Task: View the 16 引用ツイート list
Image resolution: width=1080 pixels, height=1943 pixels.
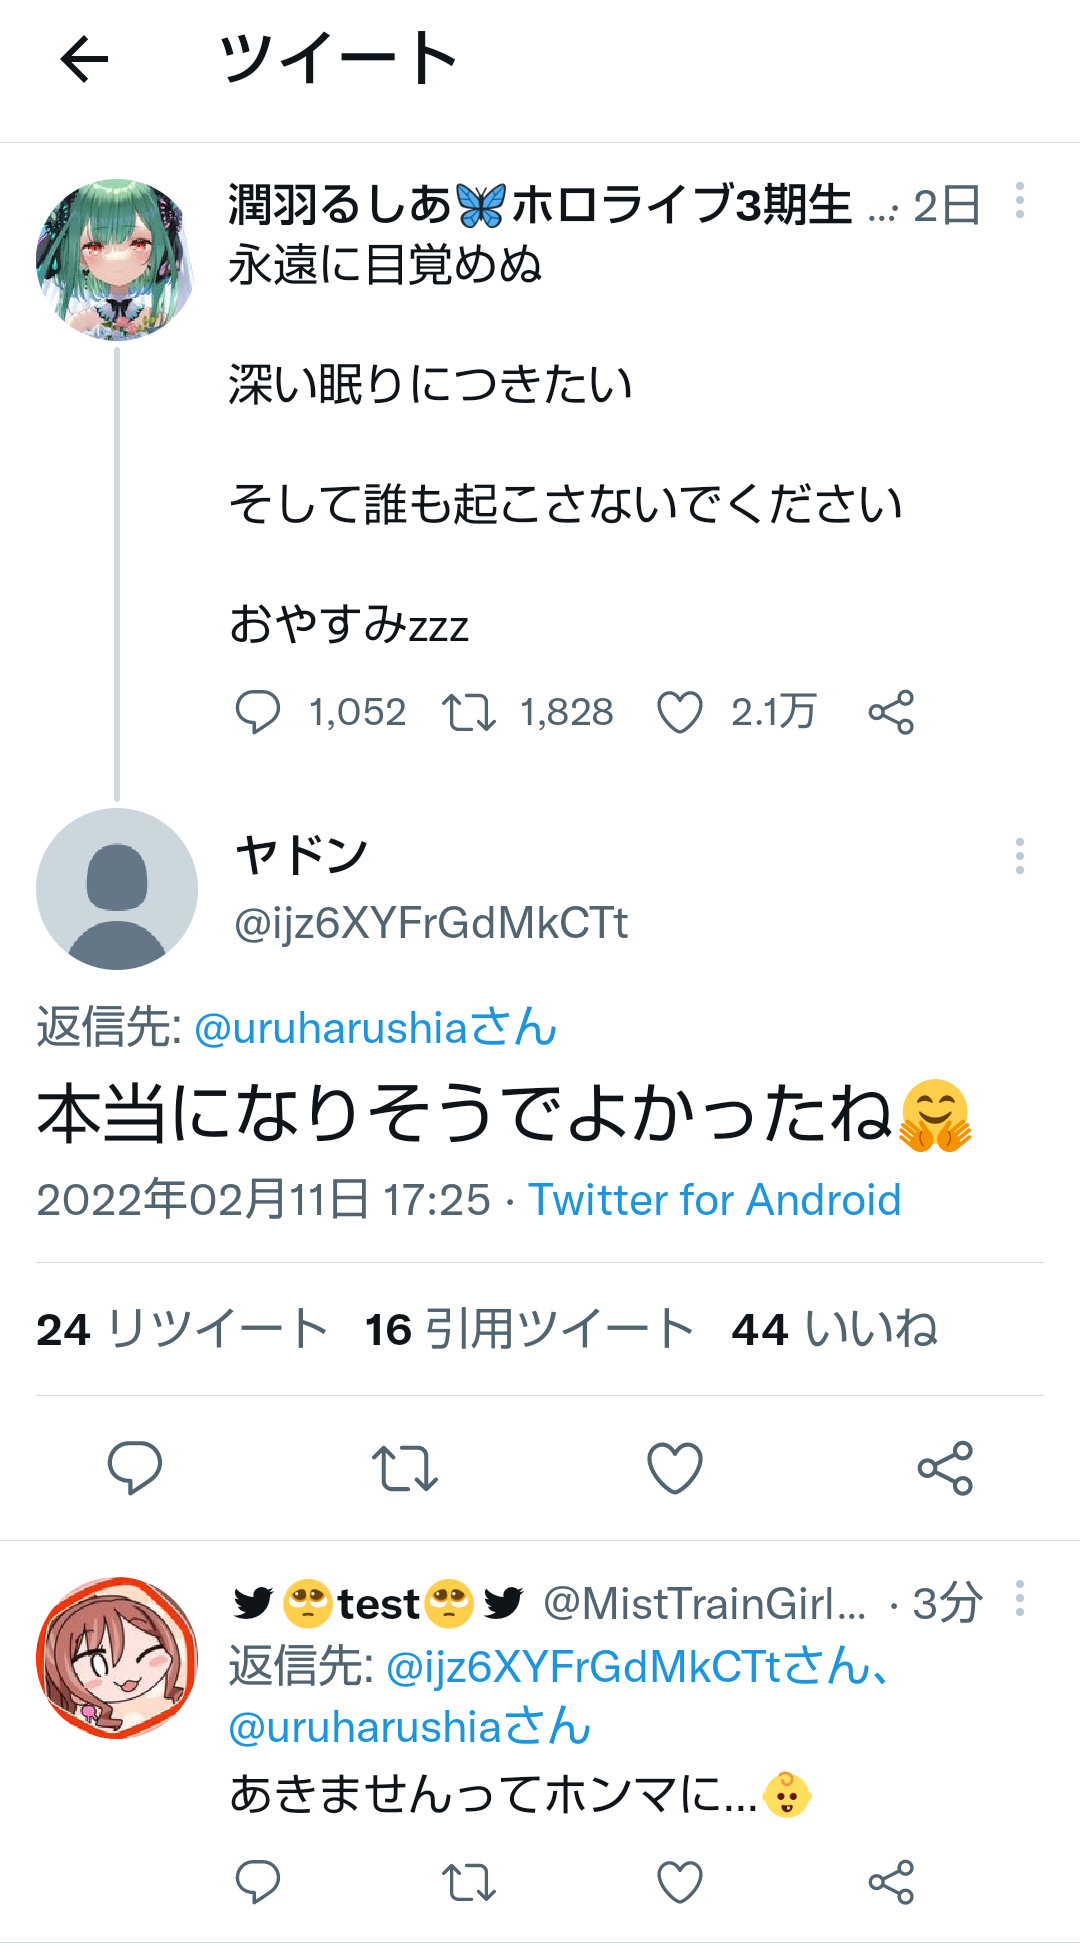Action: pos(529,1330)
